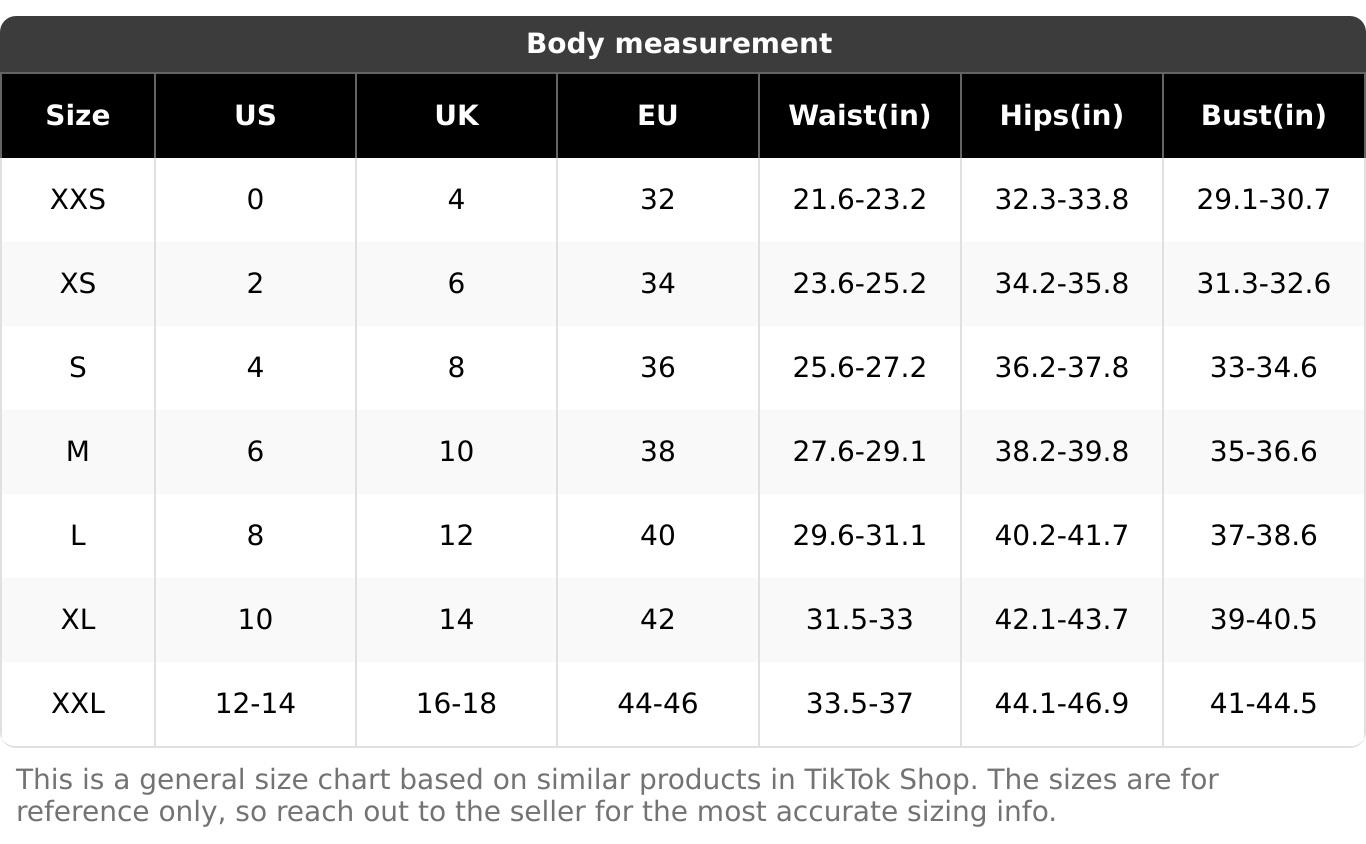The image size is (1366, 844).
Task: Click hips measurement 40.2-41.7 cell
Action: click(x=1061, y=536)
